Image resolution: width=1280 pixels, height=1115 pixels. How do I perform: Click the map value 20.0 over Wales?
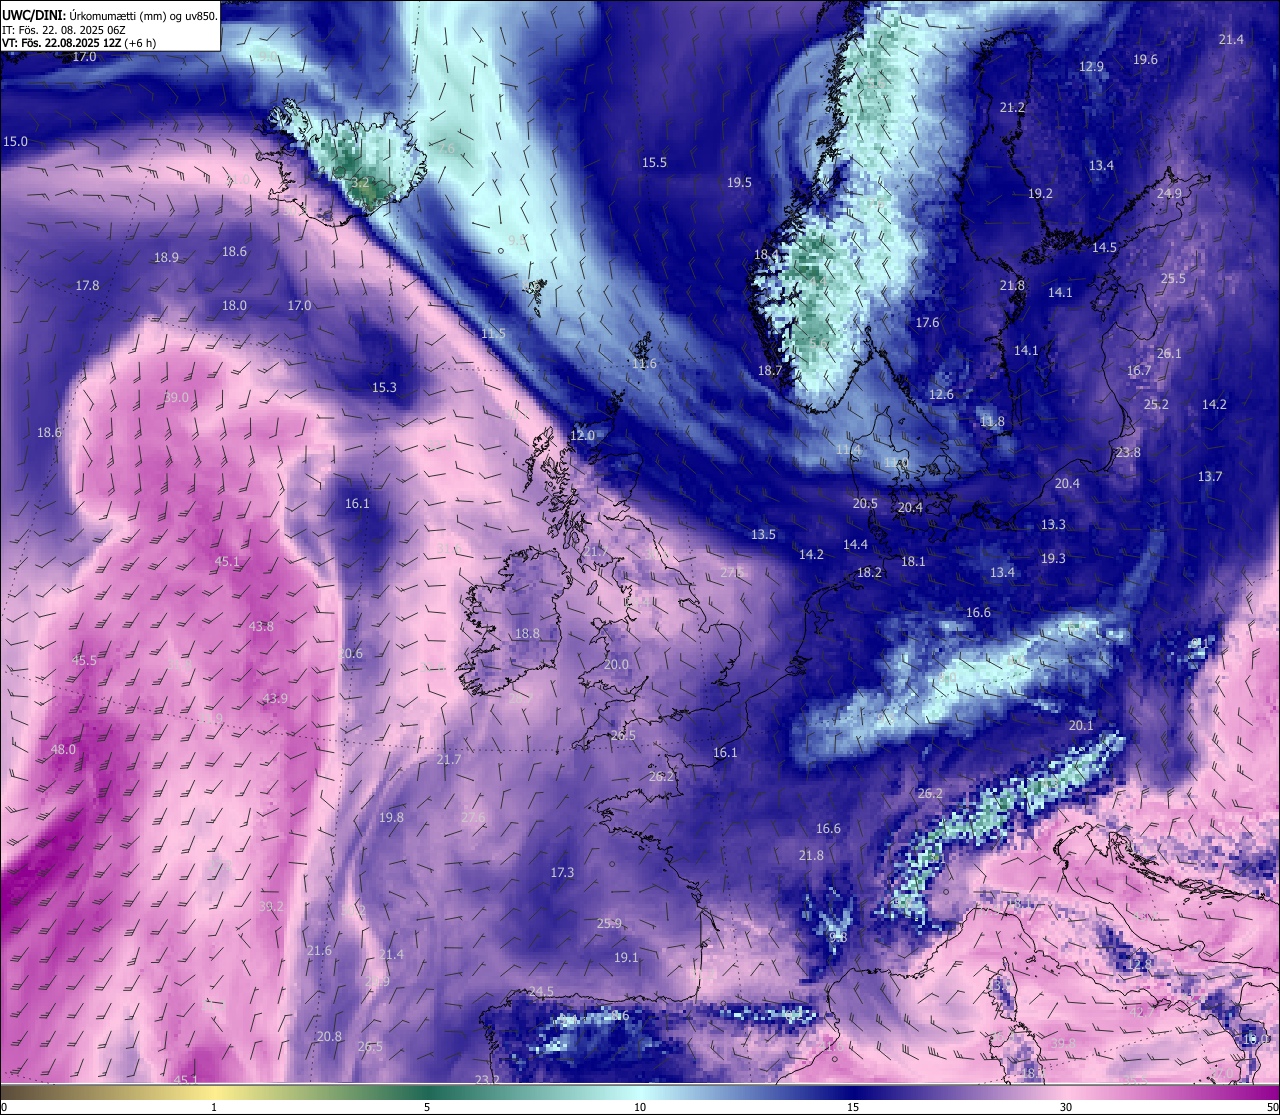[x=616, y=665]
